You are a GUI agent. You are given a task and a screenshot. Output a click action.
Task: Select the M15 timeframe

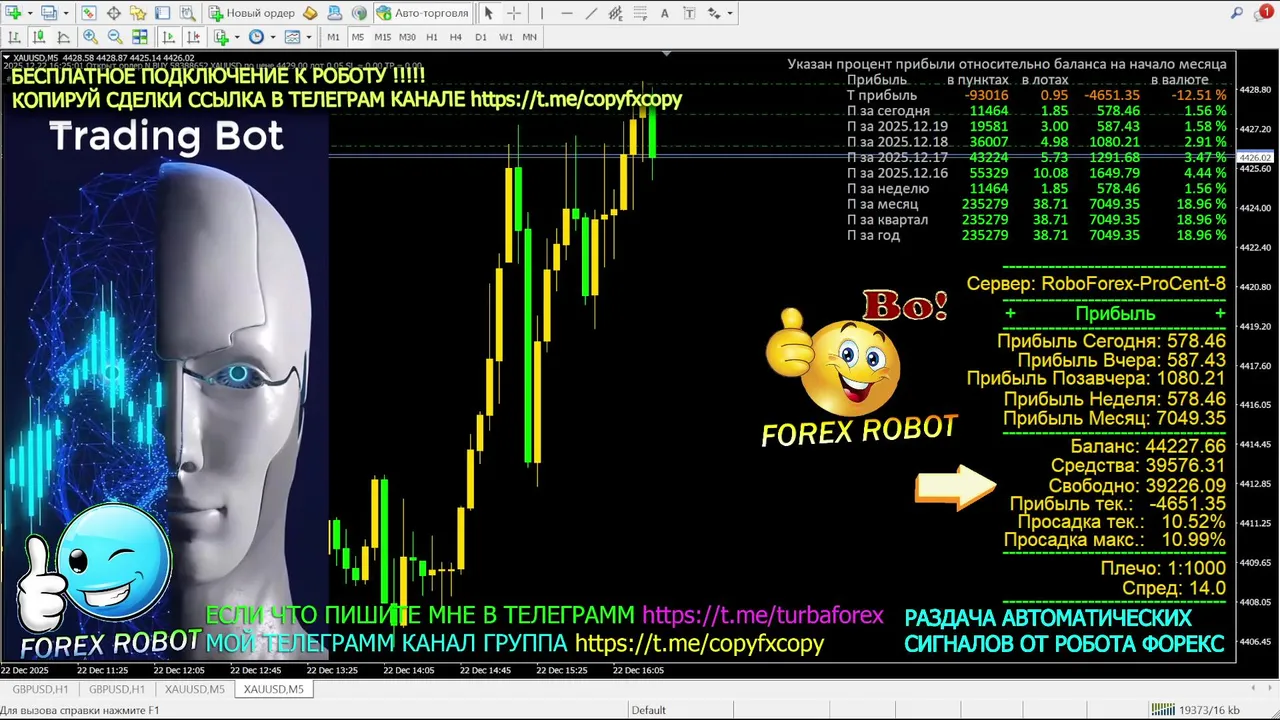pos(383,37)
